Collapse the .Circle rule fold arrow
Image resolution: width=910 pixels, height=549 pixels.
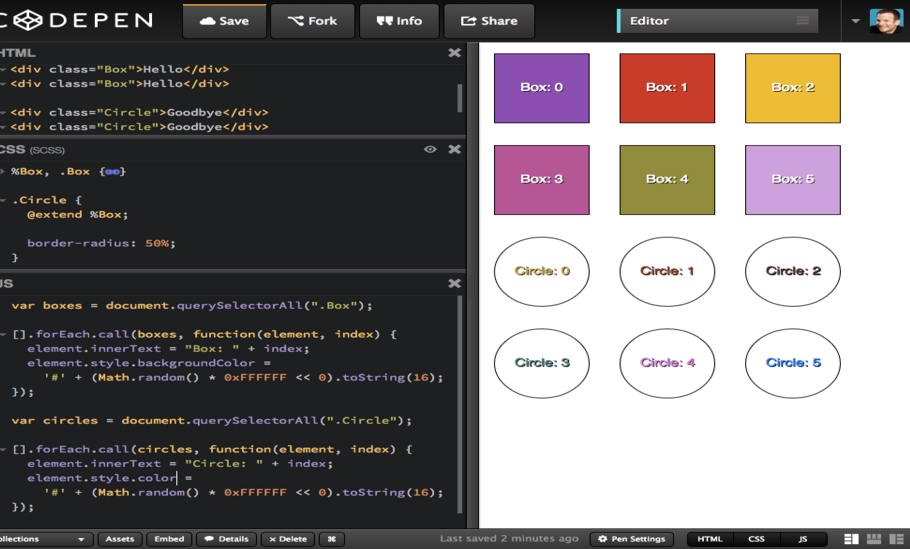click(x=3, y=200)
